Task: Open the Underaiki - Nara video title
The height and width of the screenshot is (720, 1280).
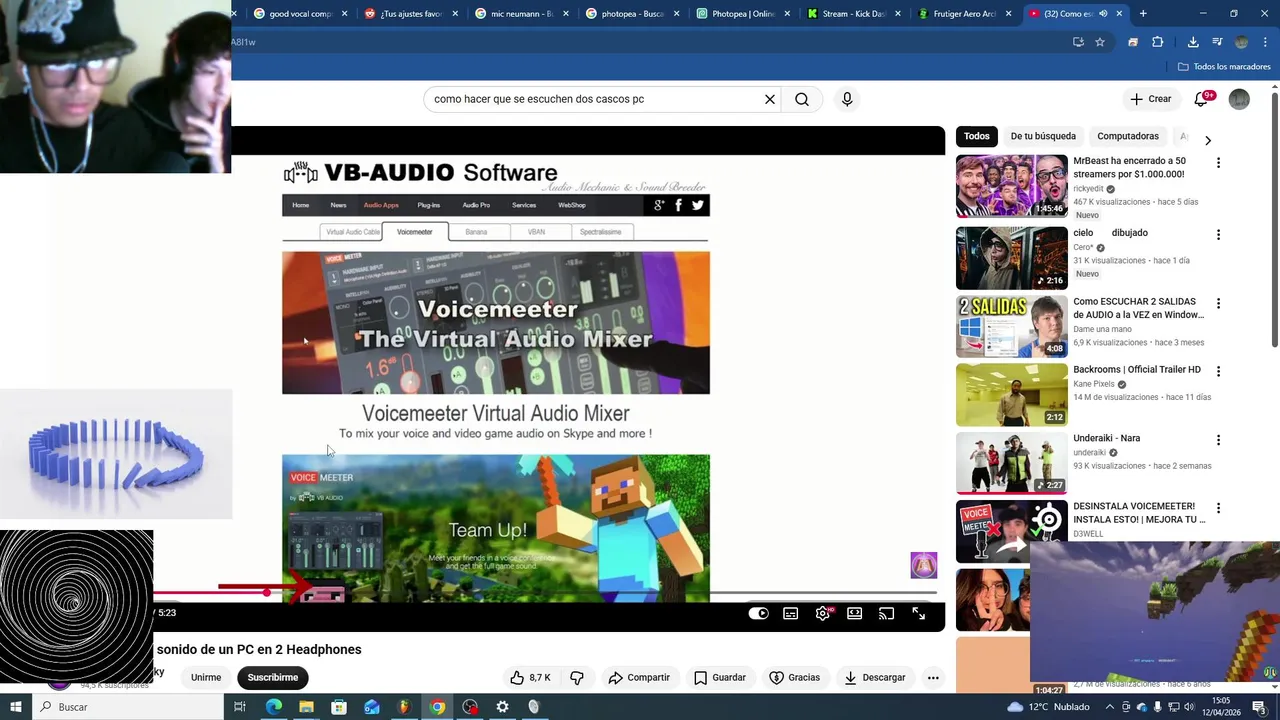Action: pos(1106,438)
